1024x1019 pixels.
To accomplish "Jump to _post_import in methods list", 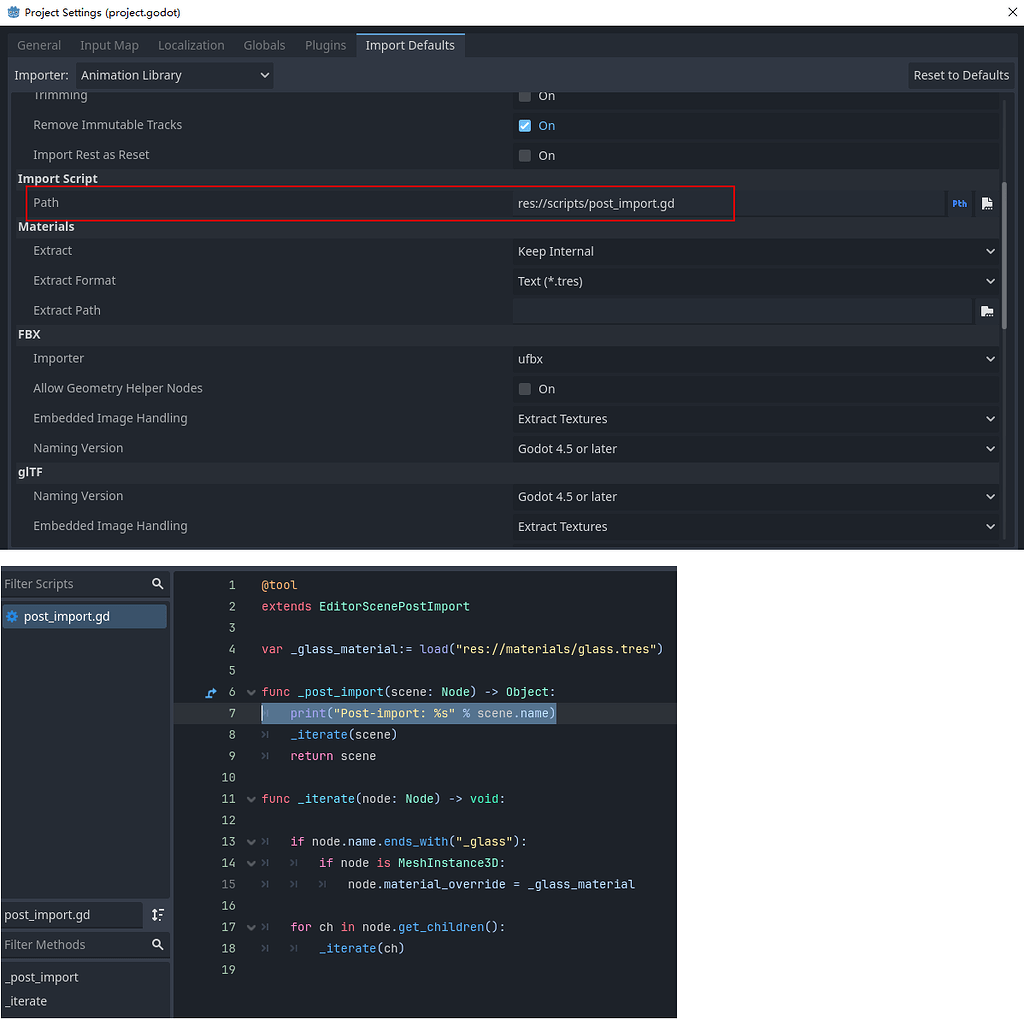I will pyautogui.click(x=44, y=977).
